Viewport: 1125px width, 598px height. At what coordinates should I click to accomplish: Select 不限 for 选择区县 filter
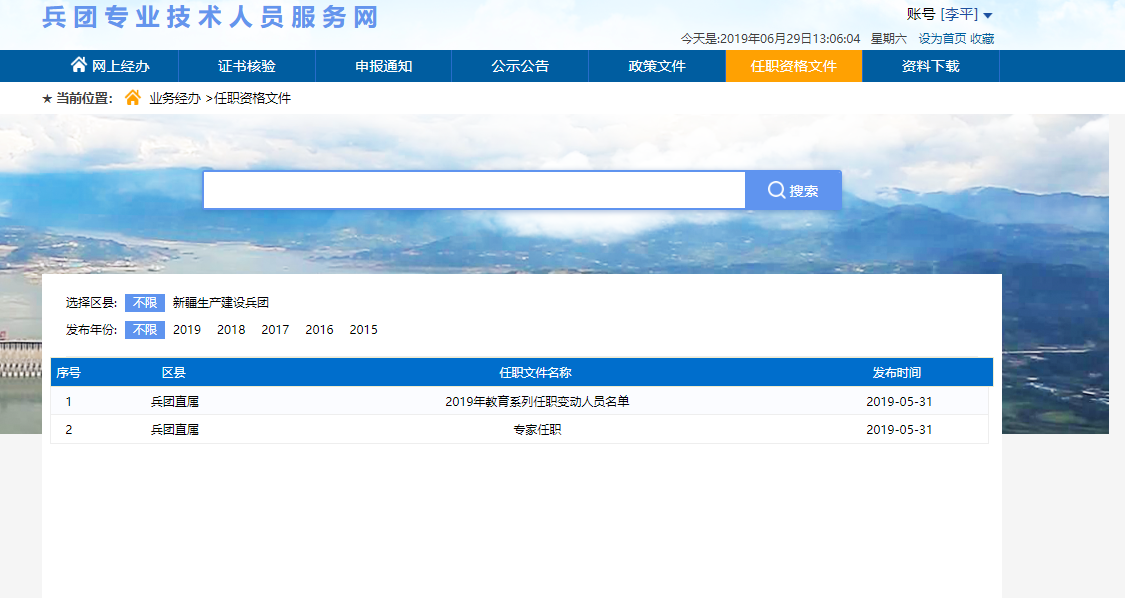click(145, 303)
